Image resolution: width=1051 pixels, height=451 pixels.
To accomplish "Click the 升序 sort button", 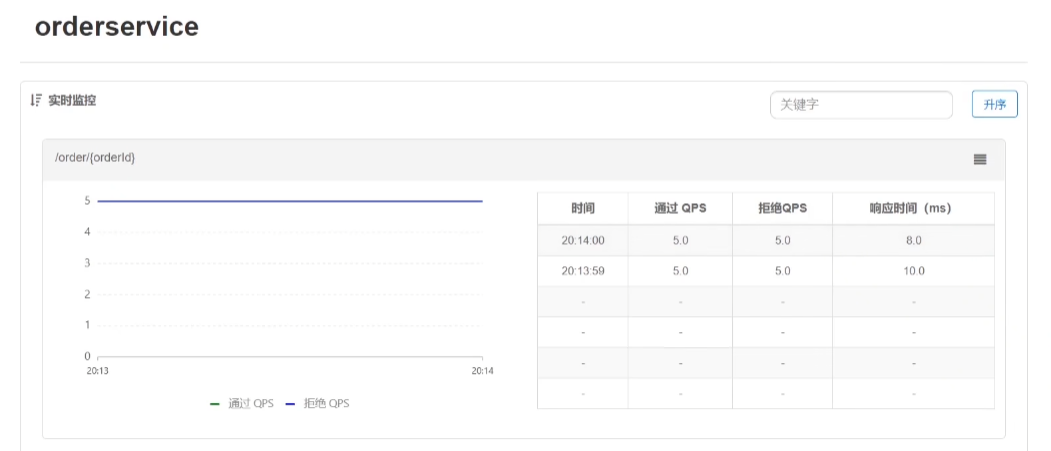I will 995,105.
